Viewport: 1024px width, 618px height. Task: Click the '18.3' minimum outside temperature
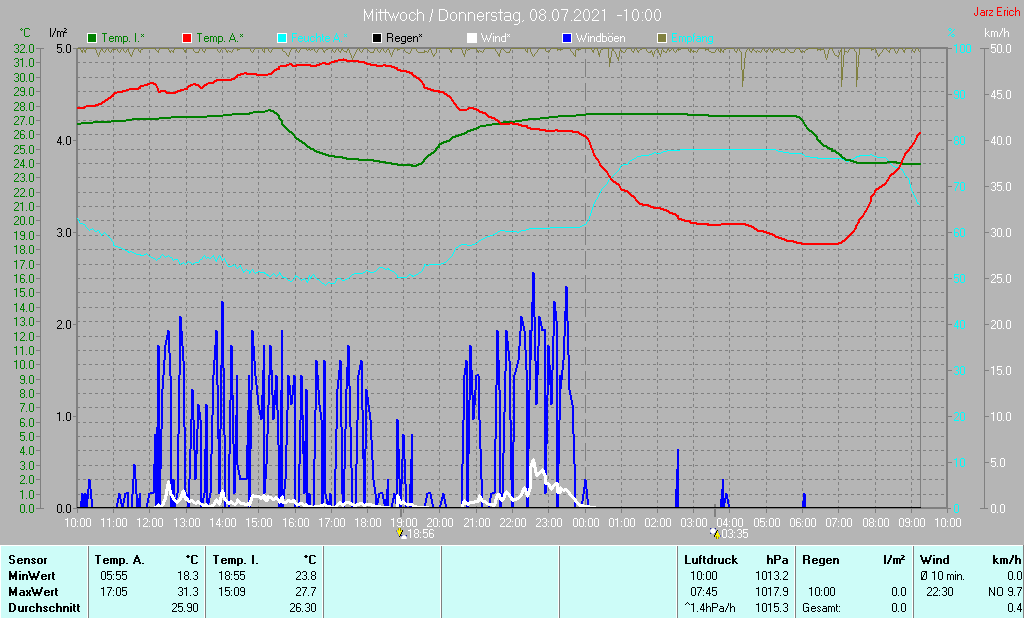click(x=187, y=576)
